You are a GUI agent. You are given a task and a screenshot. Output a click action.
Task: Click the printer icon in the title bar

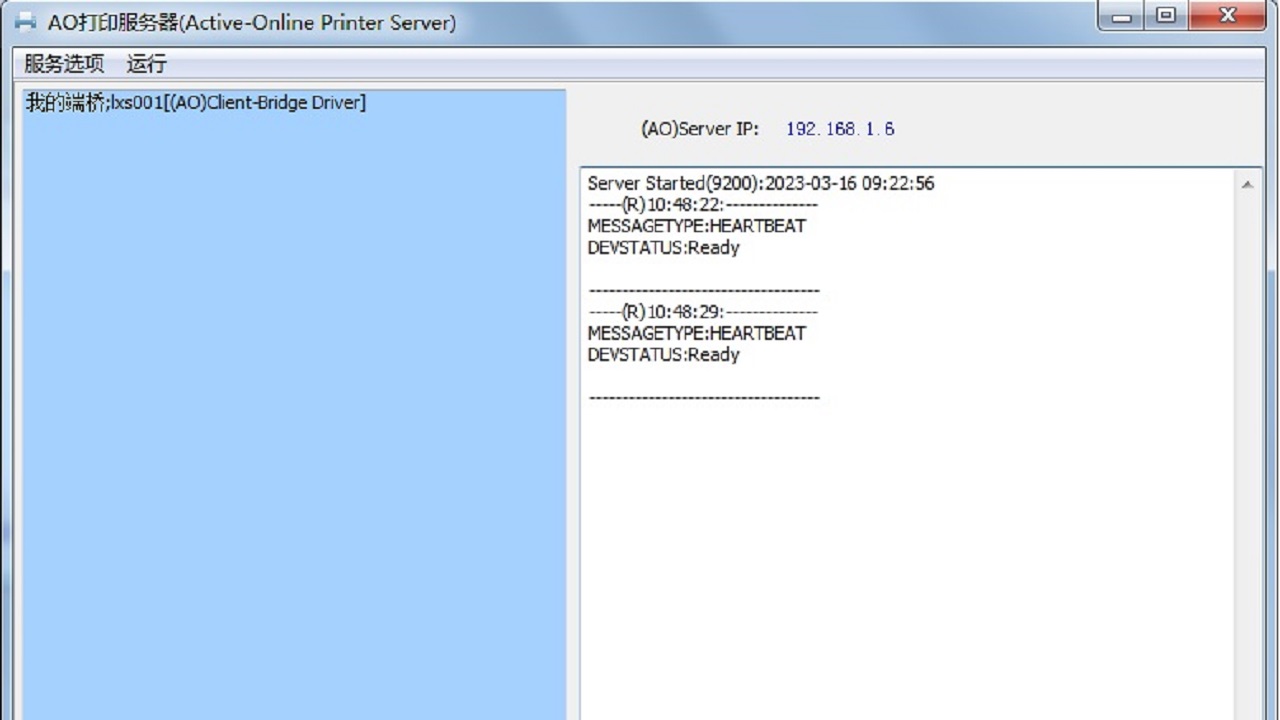(x=25, y=21)
